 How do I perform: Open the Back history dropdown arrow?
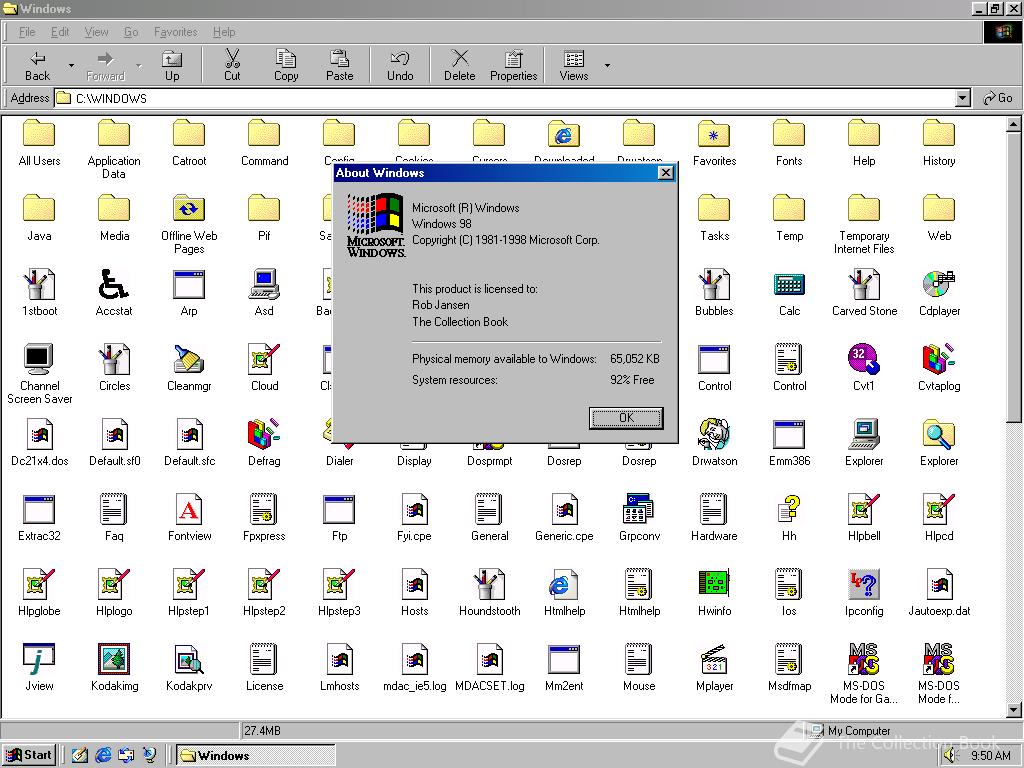pyautogui.click(x=71, y=65)
